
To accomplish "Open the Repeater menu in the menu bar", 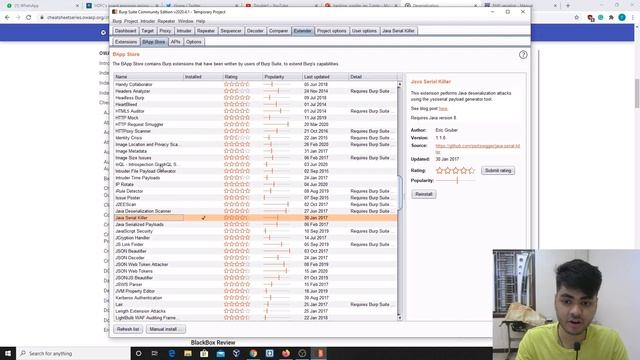I will tap(166, 21).
